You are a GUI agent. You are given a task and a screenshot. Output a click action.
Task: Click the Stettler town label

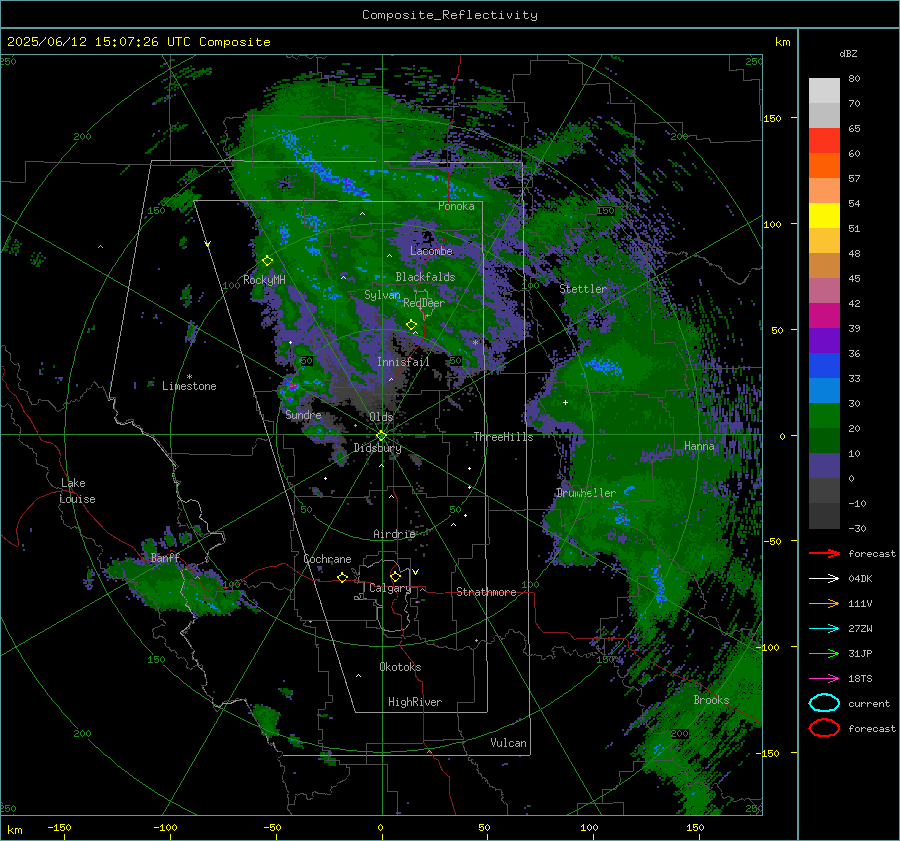(583, 289)
